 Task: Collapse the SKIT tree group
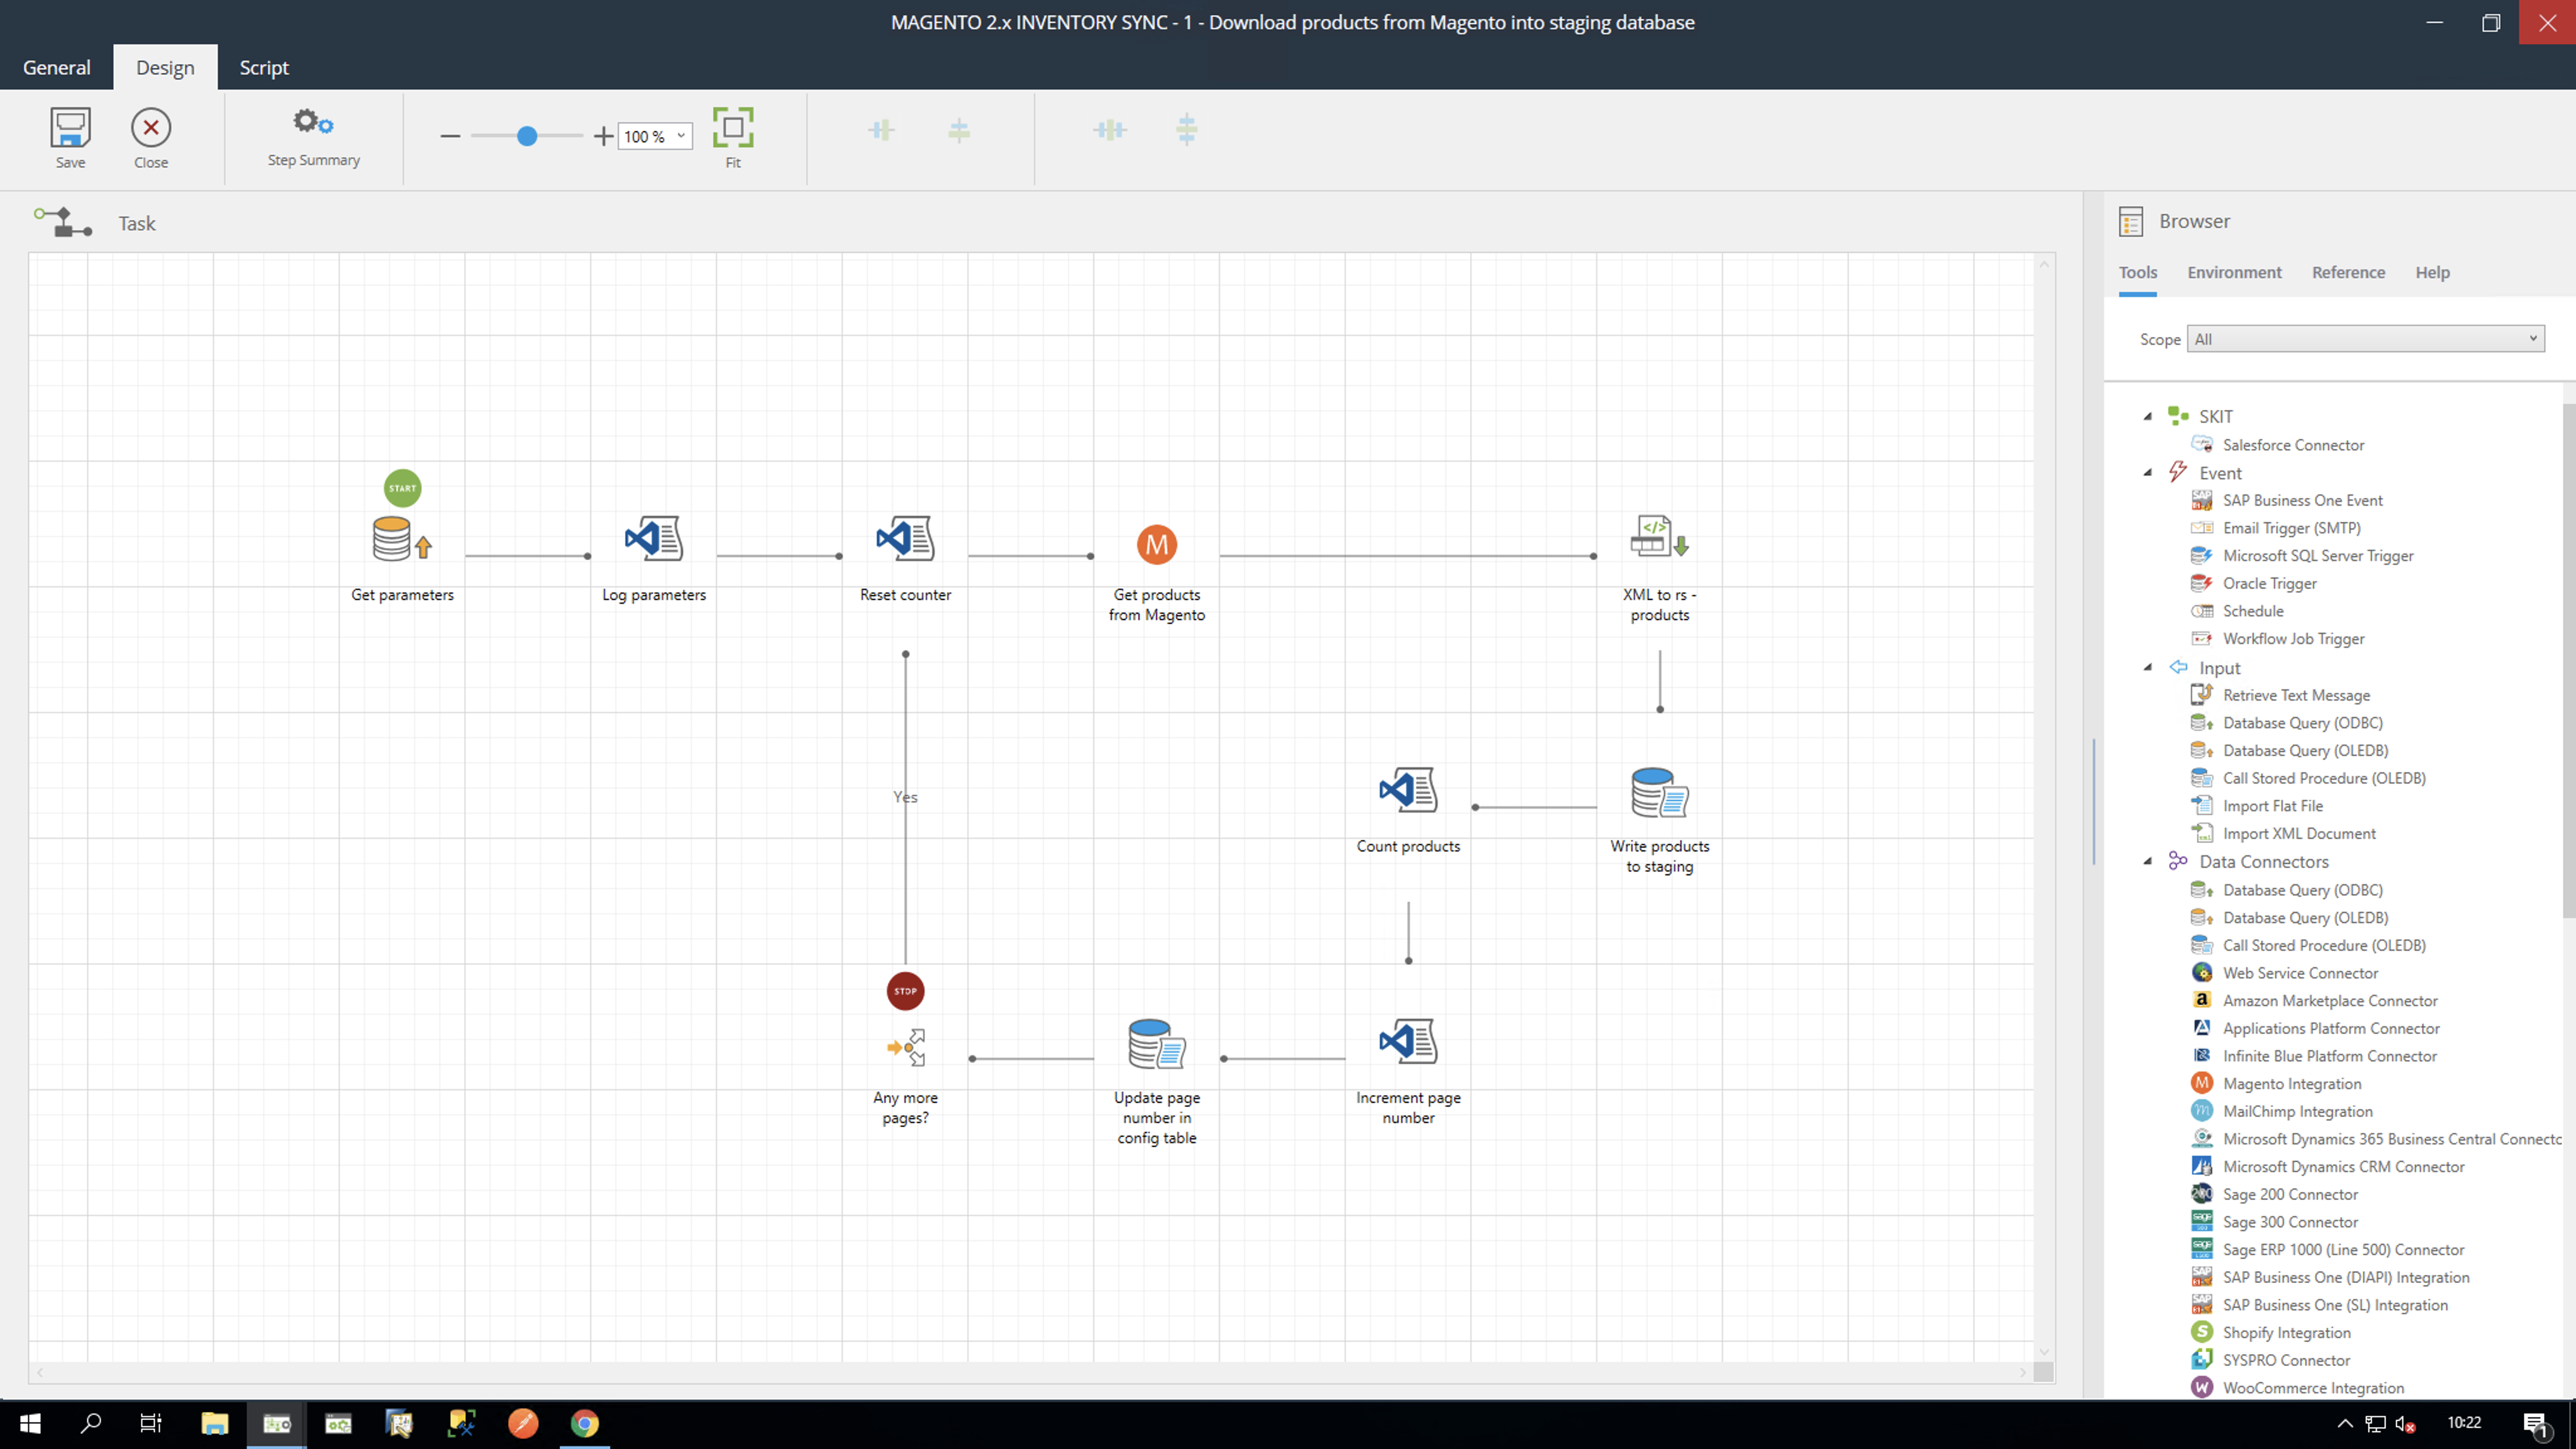pos(2147,417)
